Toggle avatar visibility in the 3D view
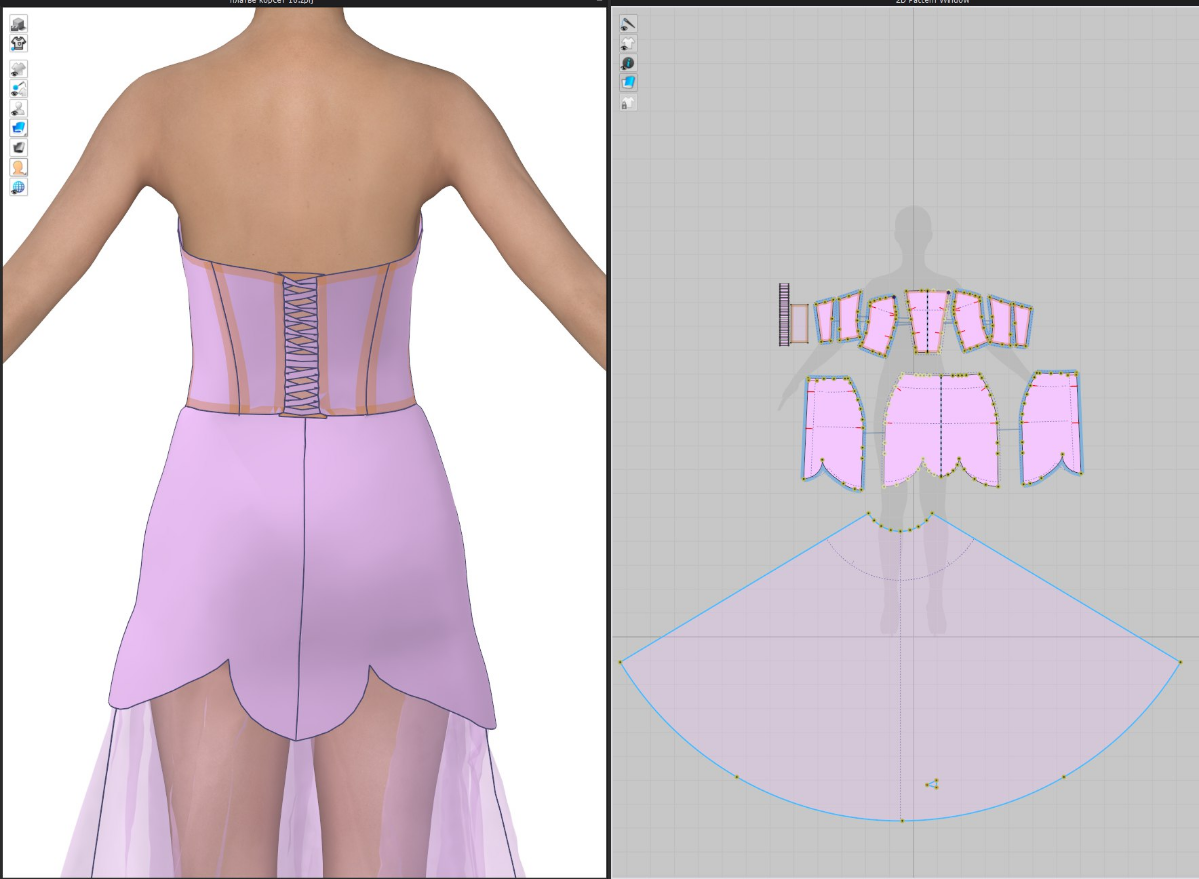The image size is (1199, 879). coord(19,109)
